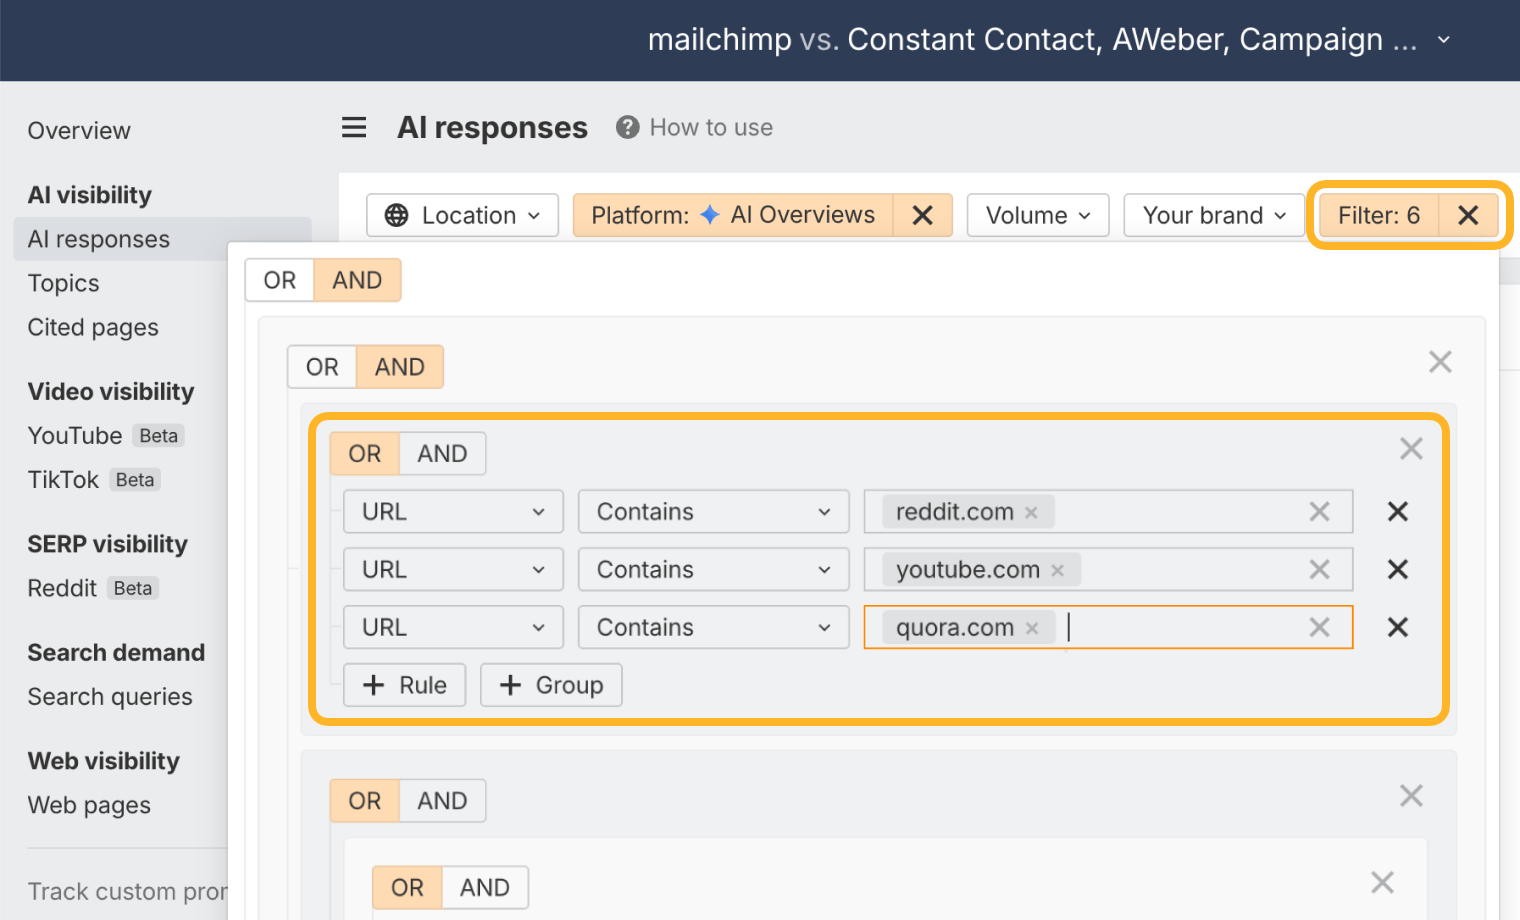Open URL field dropdown in youtube.com row
Image resolution: width=1520 pixels, height=920 pixels.
(453, 570)
